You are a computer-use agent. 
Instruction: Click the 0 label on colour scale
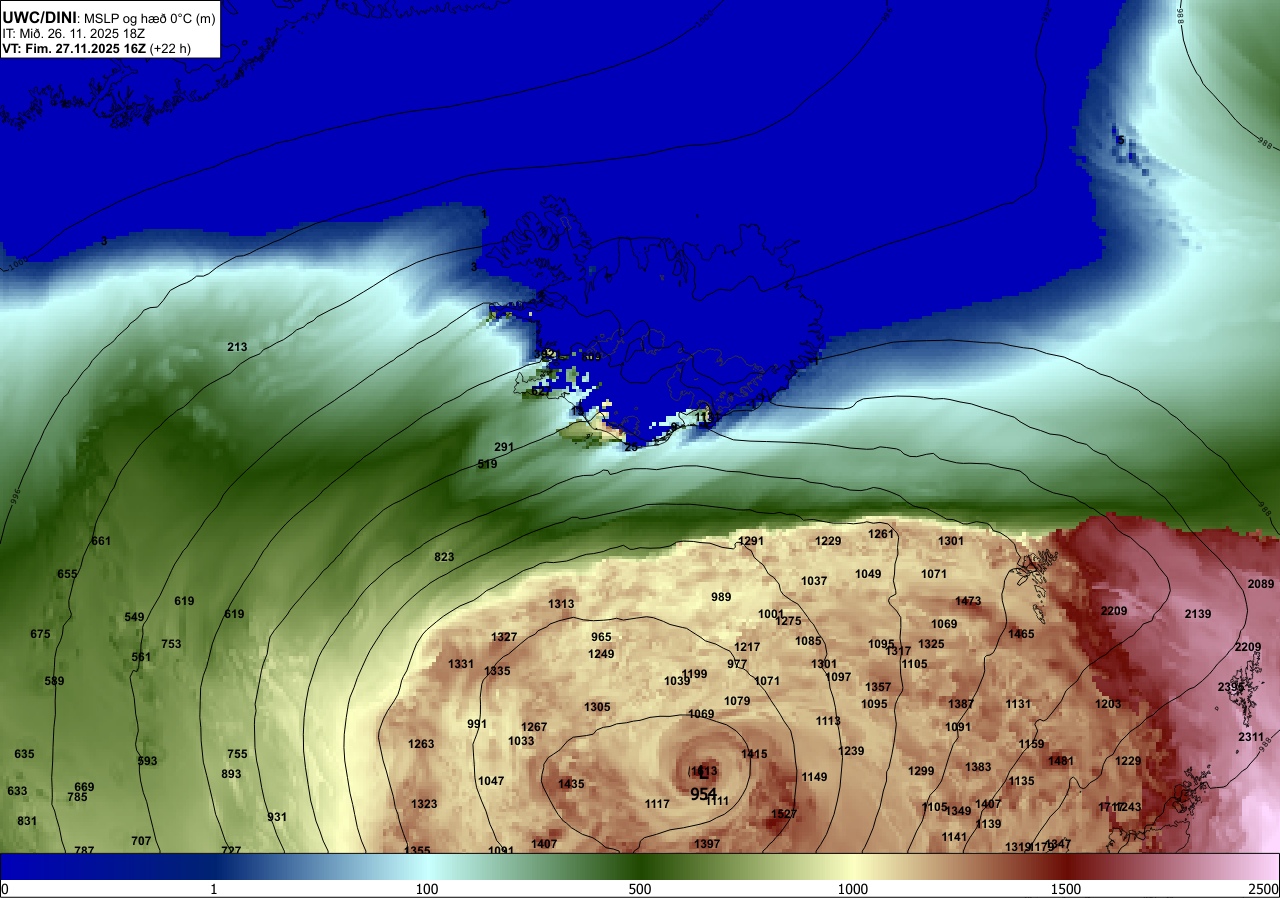pos(5,889)
